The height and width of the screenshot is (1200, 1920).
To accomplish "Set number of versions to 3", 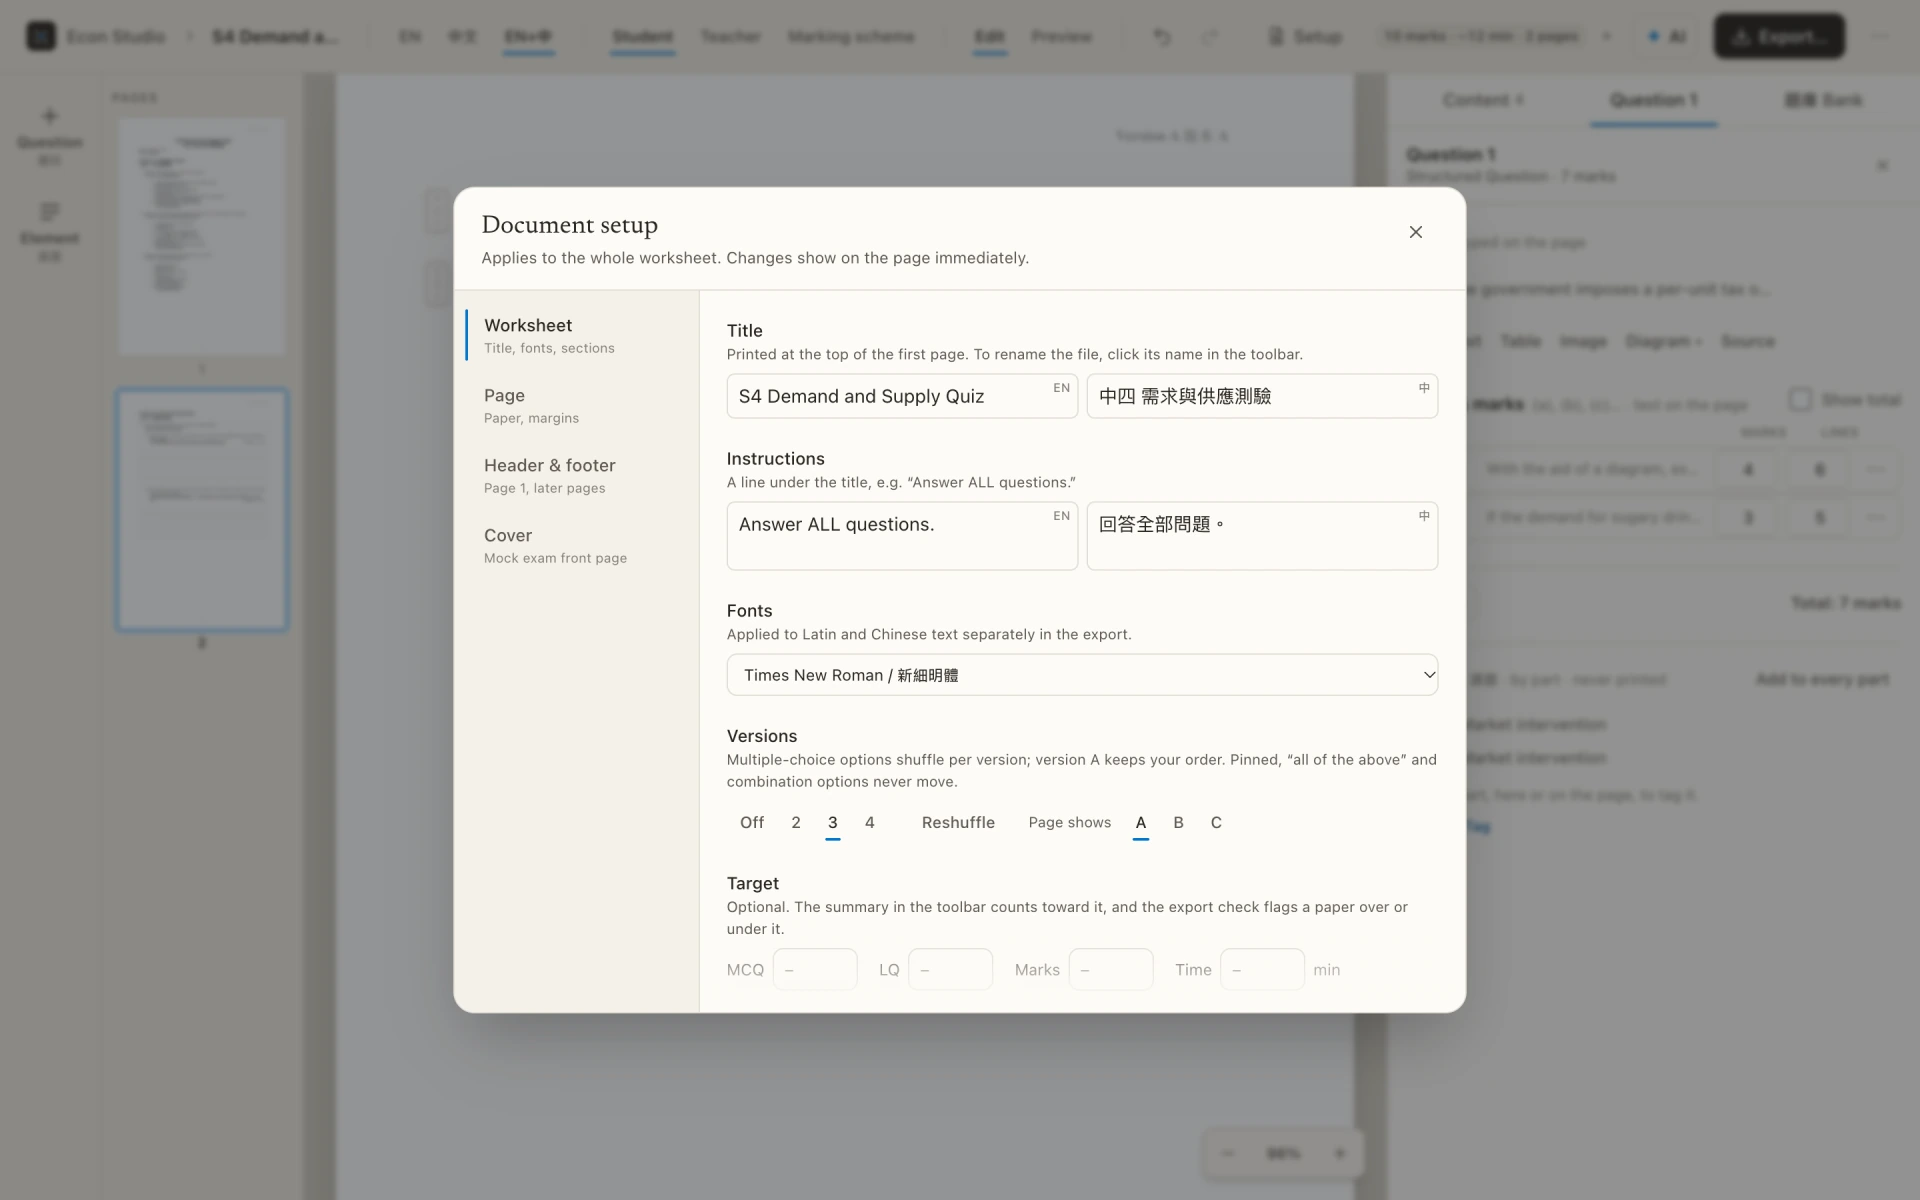I will (832, 822).
